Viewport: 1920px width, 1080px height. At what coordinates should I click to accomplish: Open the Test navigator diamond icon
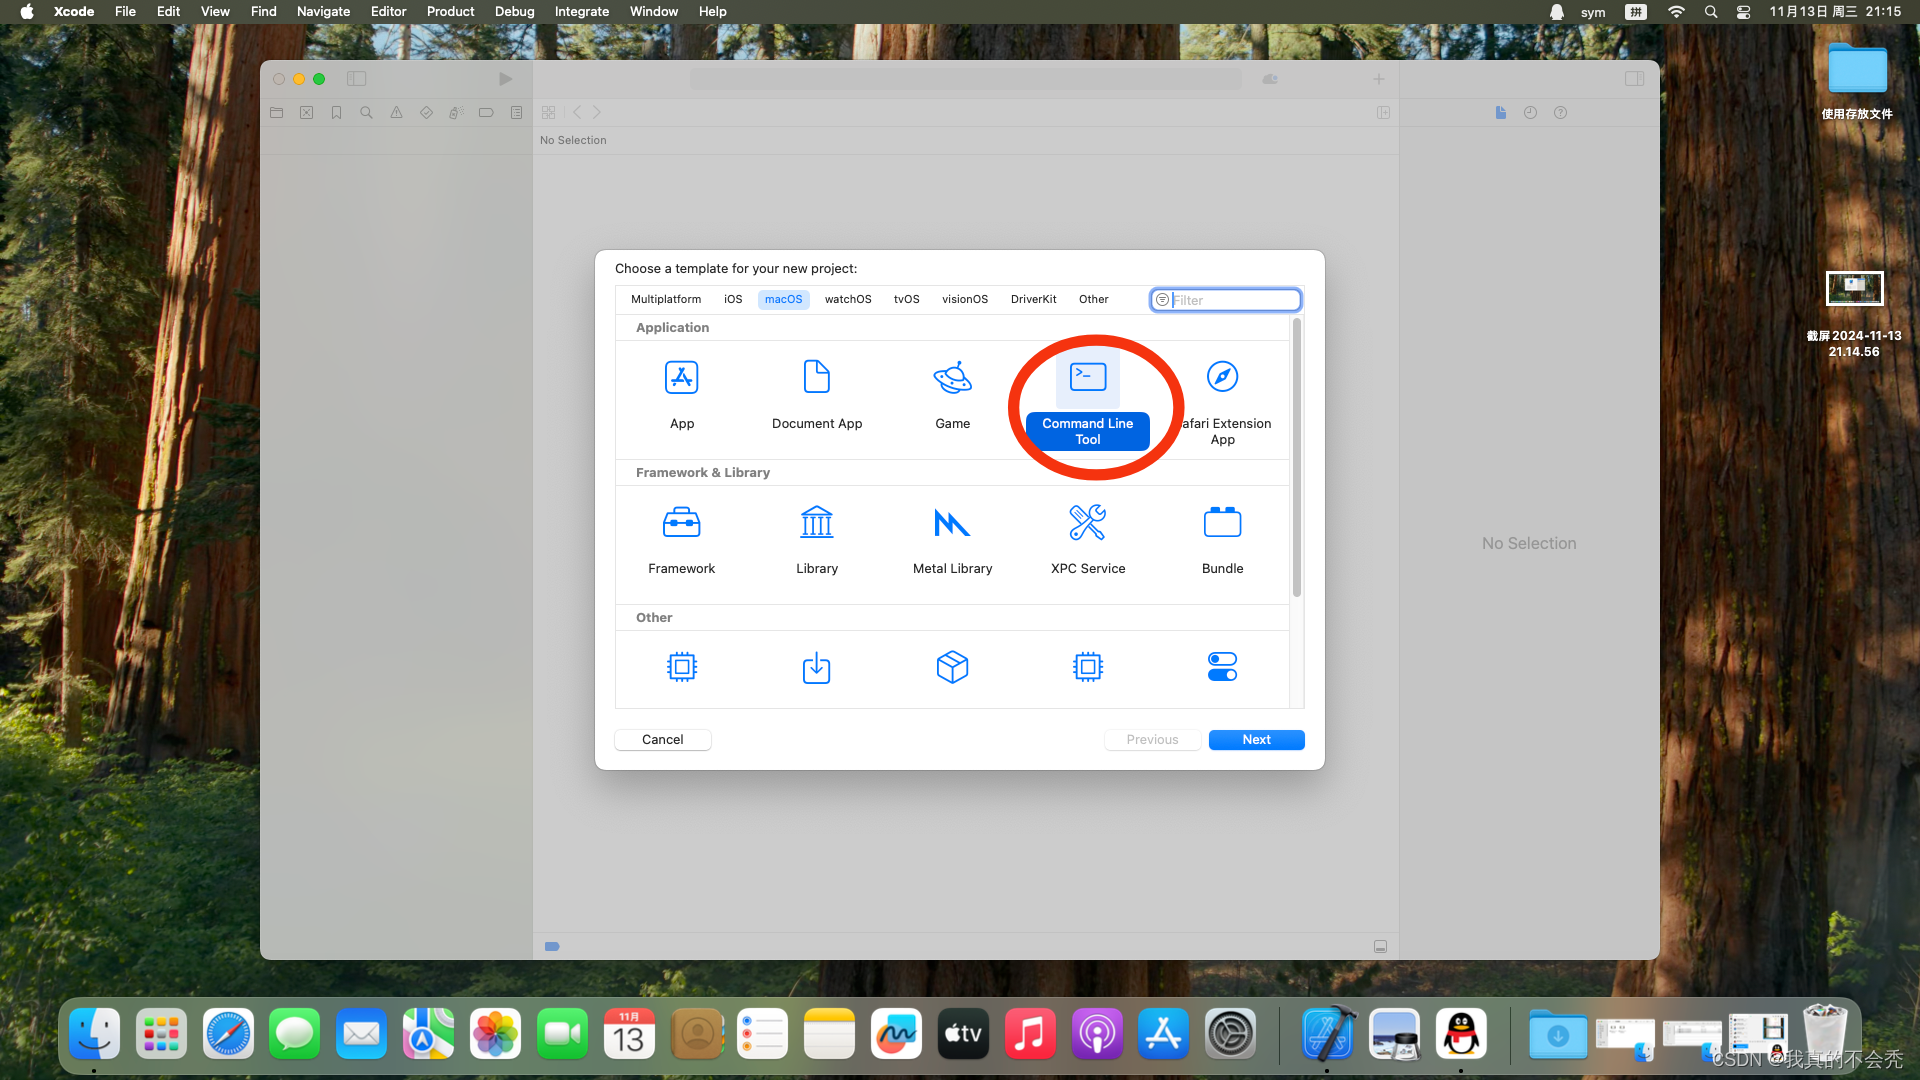click(x=427, y=113)
